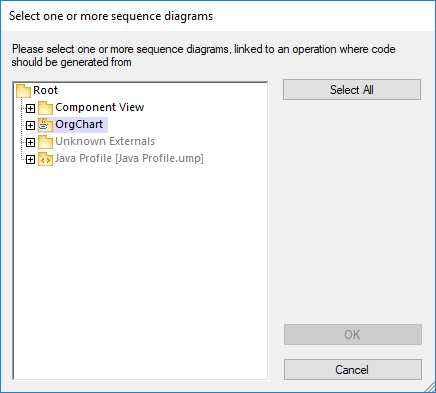Select Java Profile [Java Profile.ump] label
The image size is (436, 393).
pos(129,158)
